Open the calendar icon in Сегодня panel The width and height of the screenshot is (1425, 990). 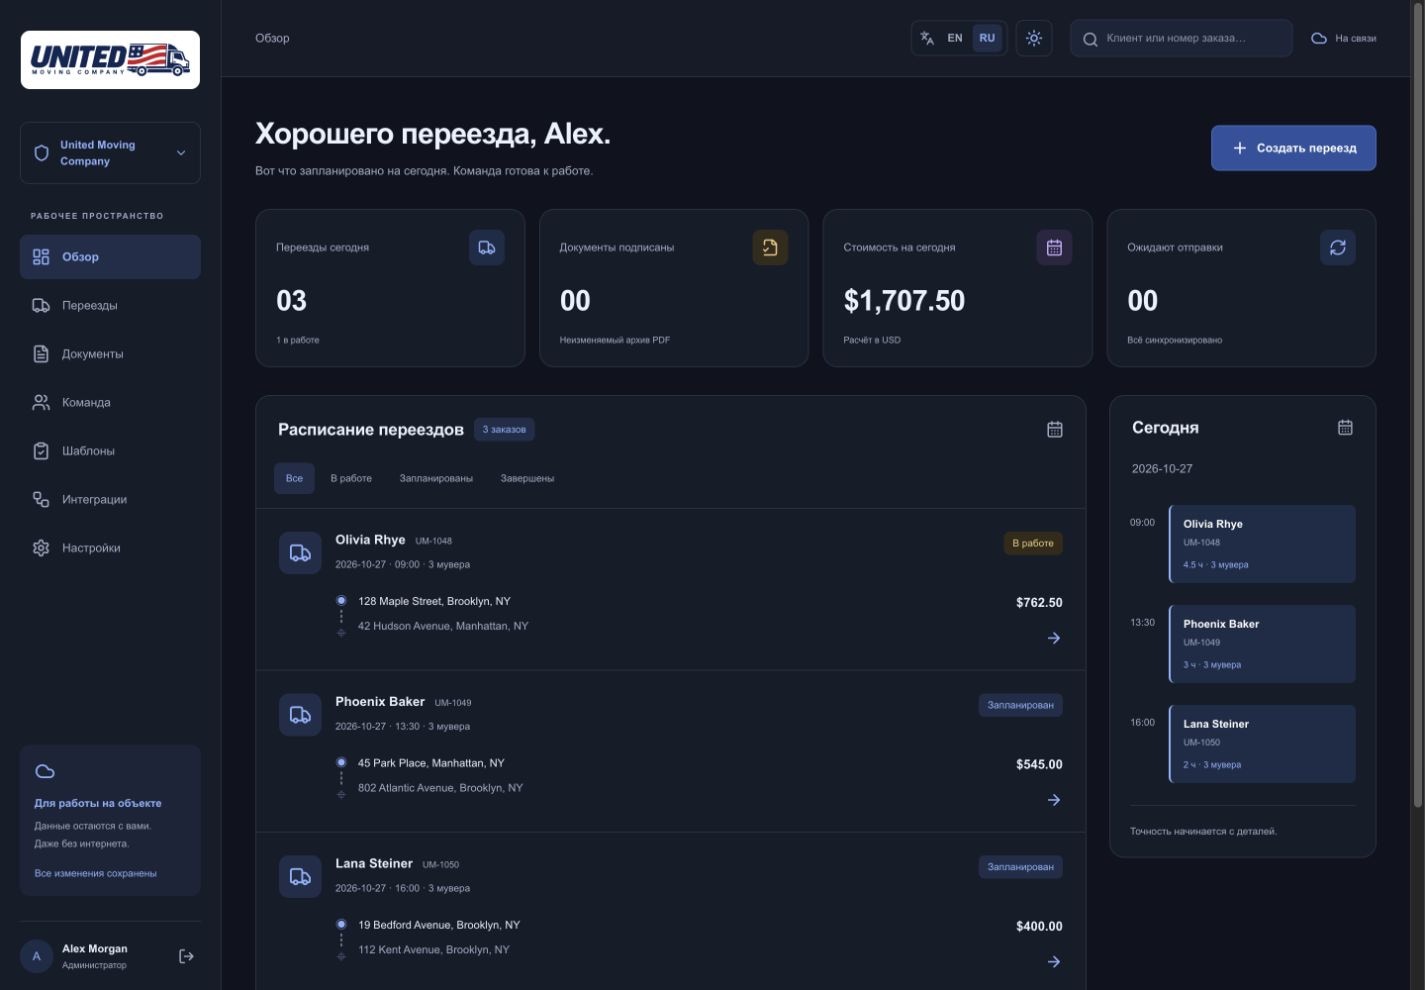(1345, 427)
